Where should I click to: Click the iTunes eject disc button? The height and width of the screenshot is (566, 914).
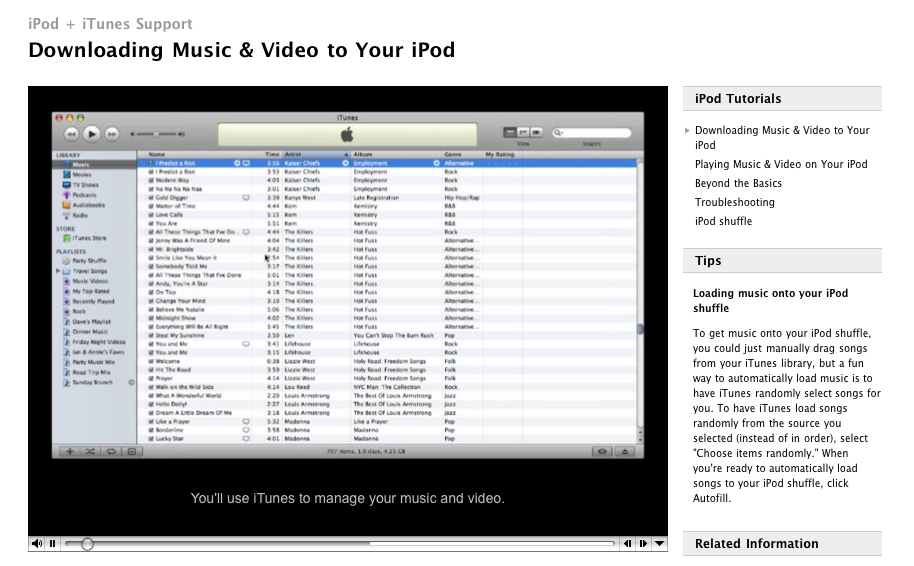(x=626, y=452)
